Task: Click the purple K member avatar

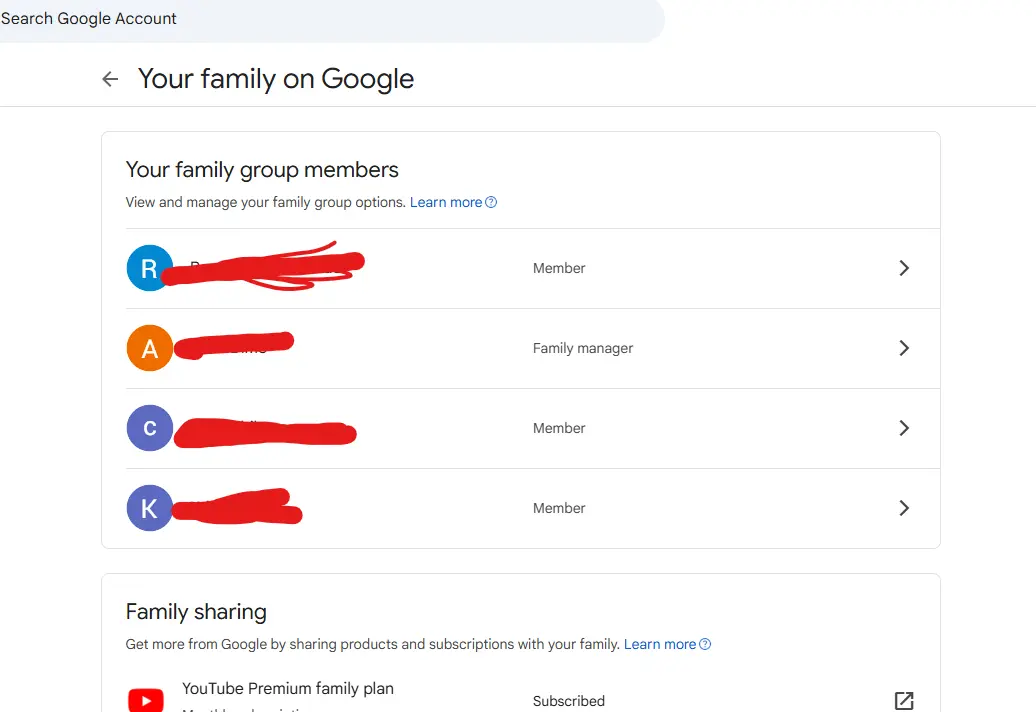Action: pyautogui.click(x=150, y=508)
